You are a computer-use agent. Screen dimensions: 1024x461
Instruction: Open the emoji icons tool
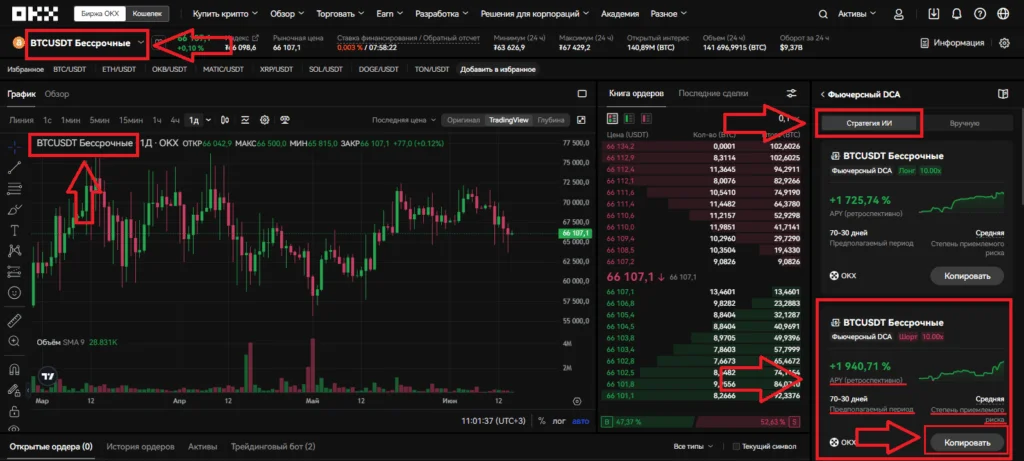click(x=14, y=293)
